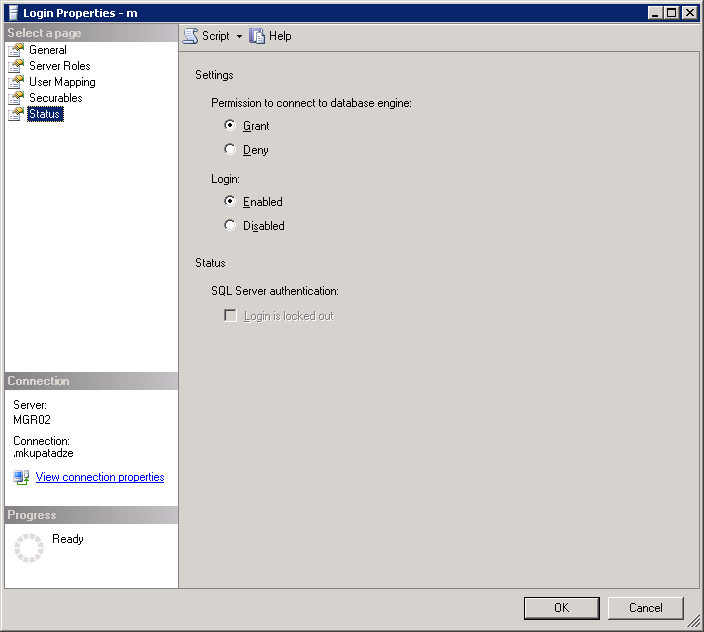Screen dimensions: 704x632
Task: Click the Status page icon
Action: [x=16, y=114]
